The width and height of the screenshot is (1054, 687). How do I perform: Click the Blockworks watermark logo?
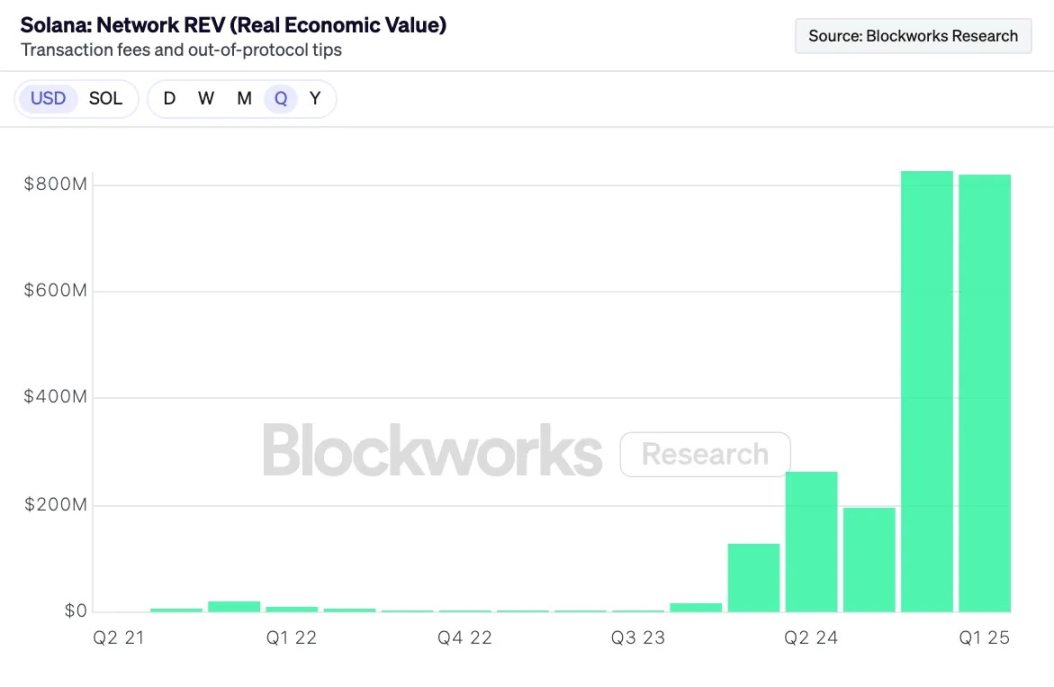point(432,451)
